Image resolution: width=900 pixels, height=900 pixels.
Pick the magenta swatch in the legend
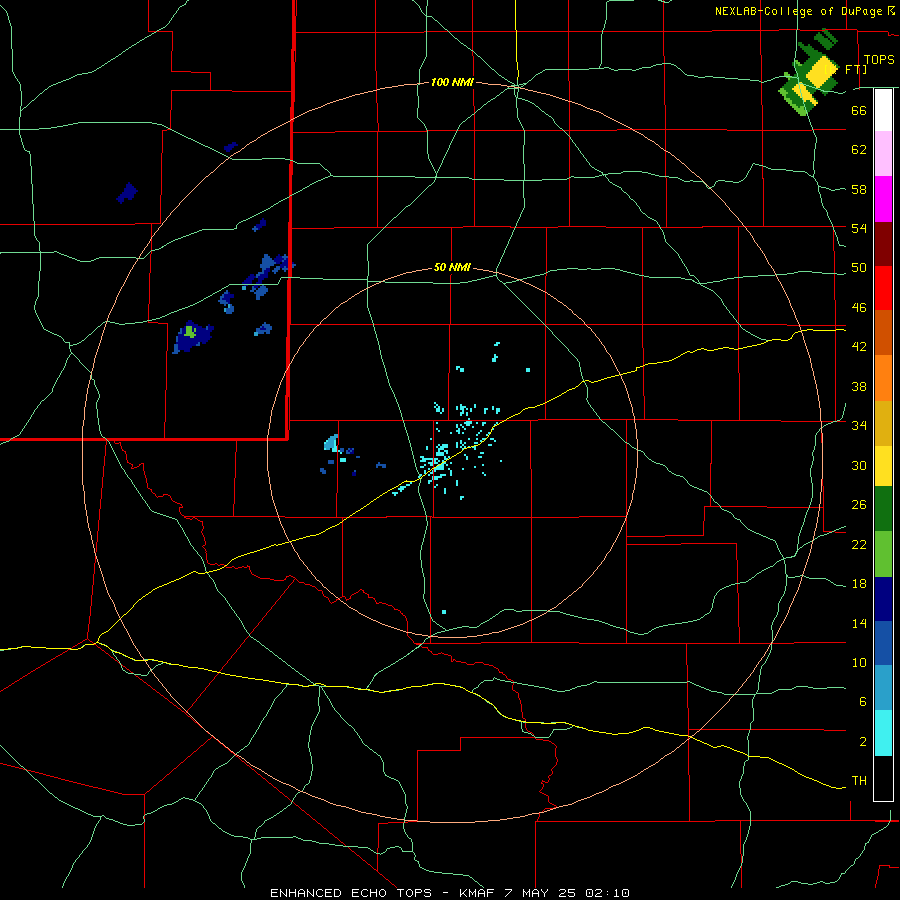(x=883, y=199)
